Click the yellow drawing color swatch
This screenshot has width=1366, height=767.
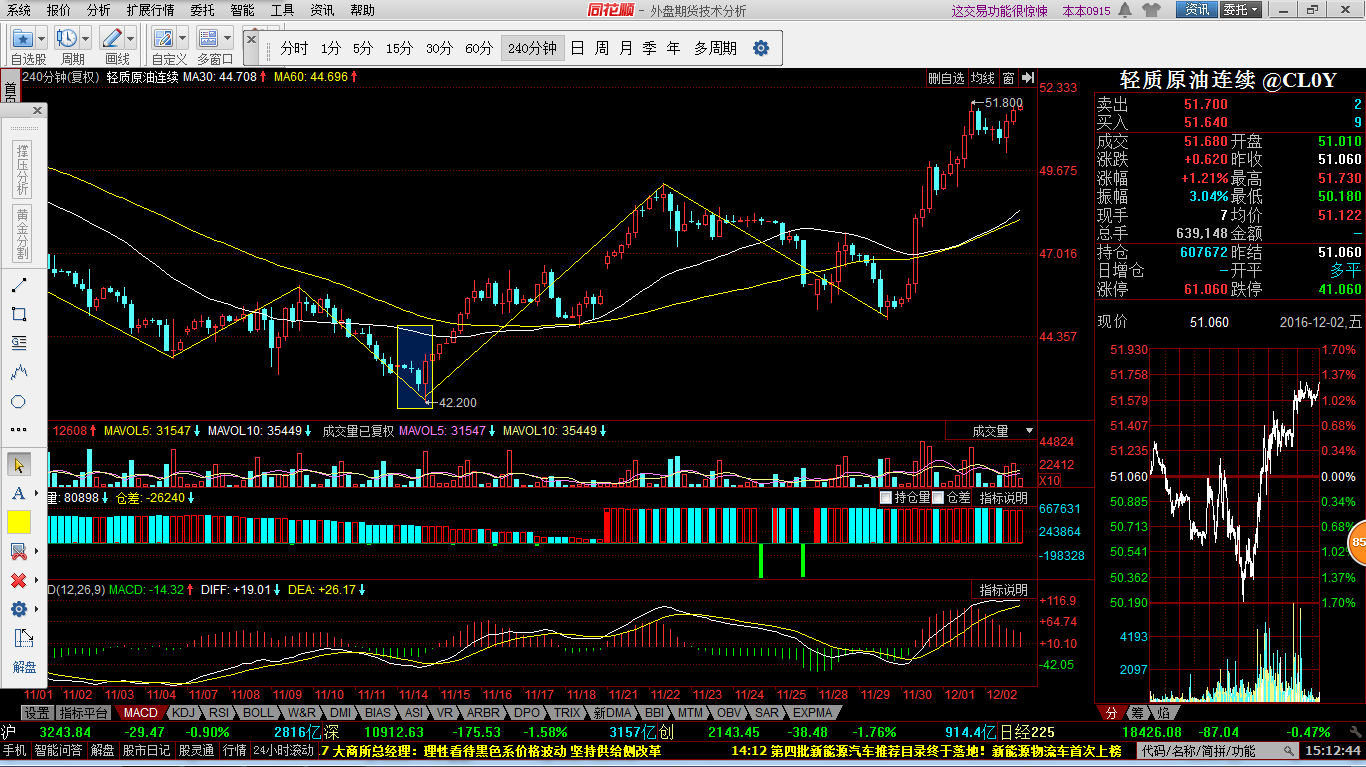[19, 522]
